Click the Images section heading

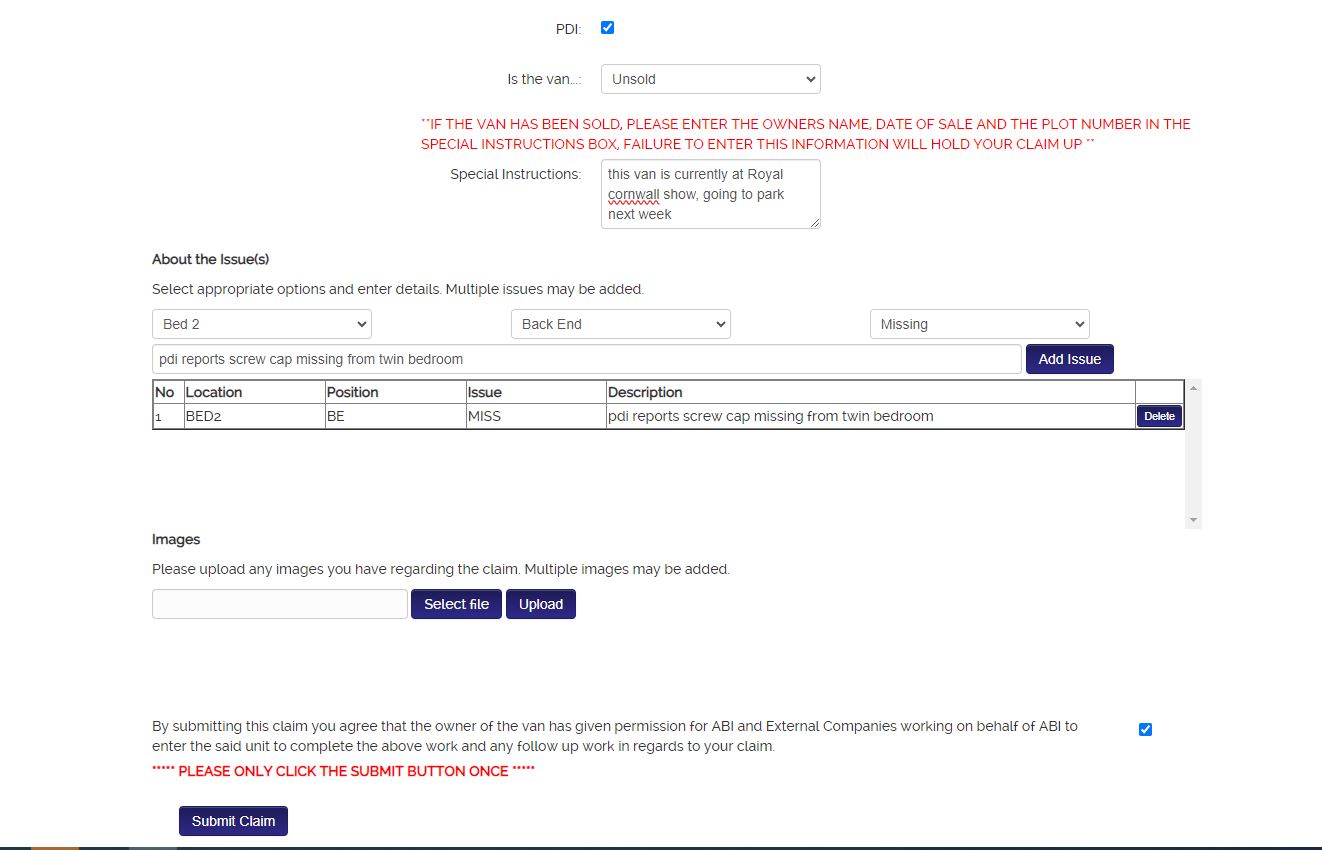coord(176,539)
